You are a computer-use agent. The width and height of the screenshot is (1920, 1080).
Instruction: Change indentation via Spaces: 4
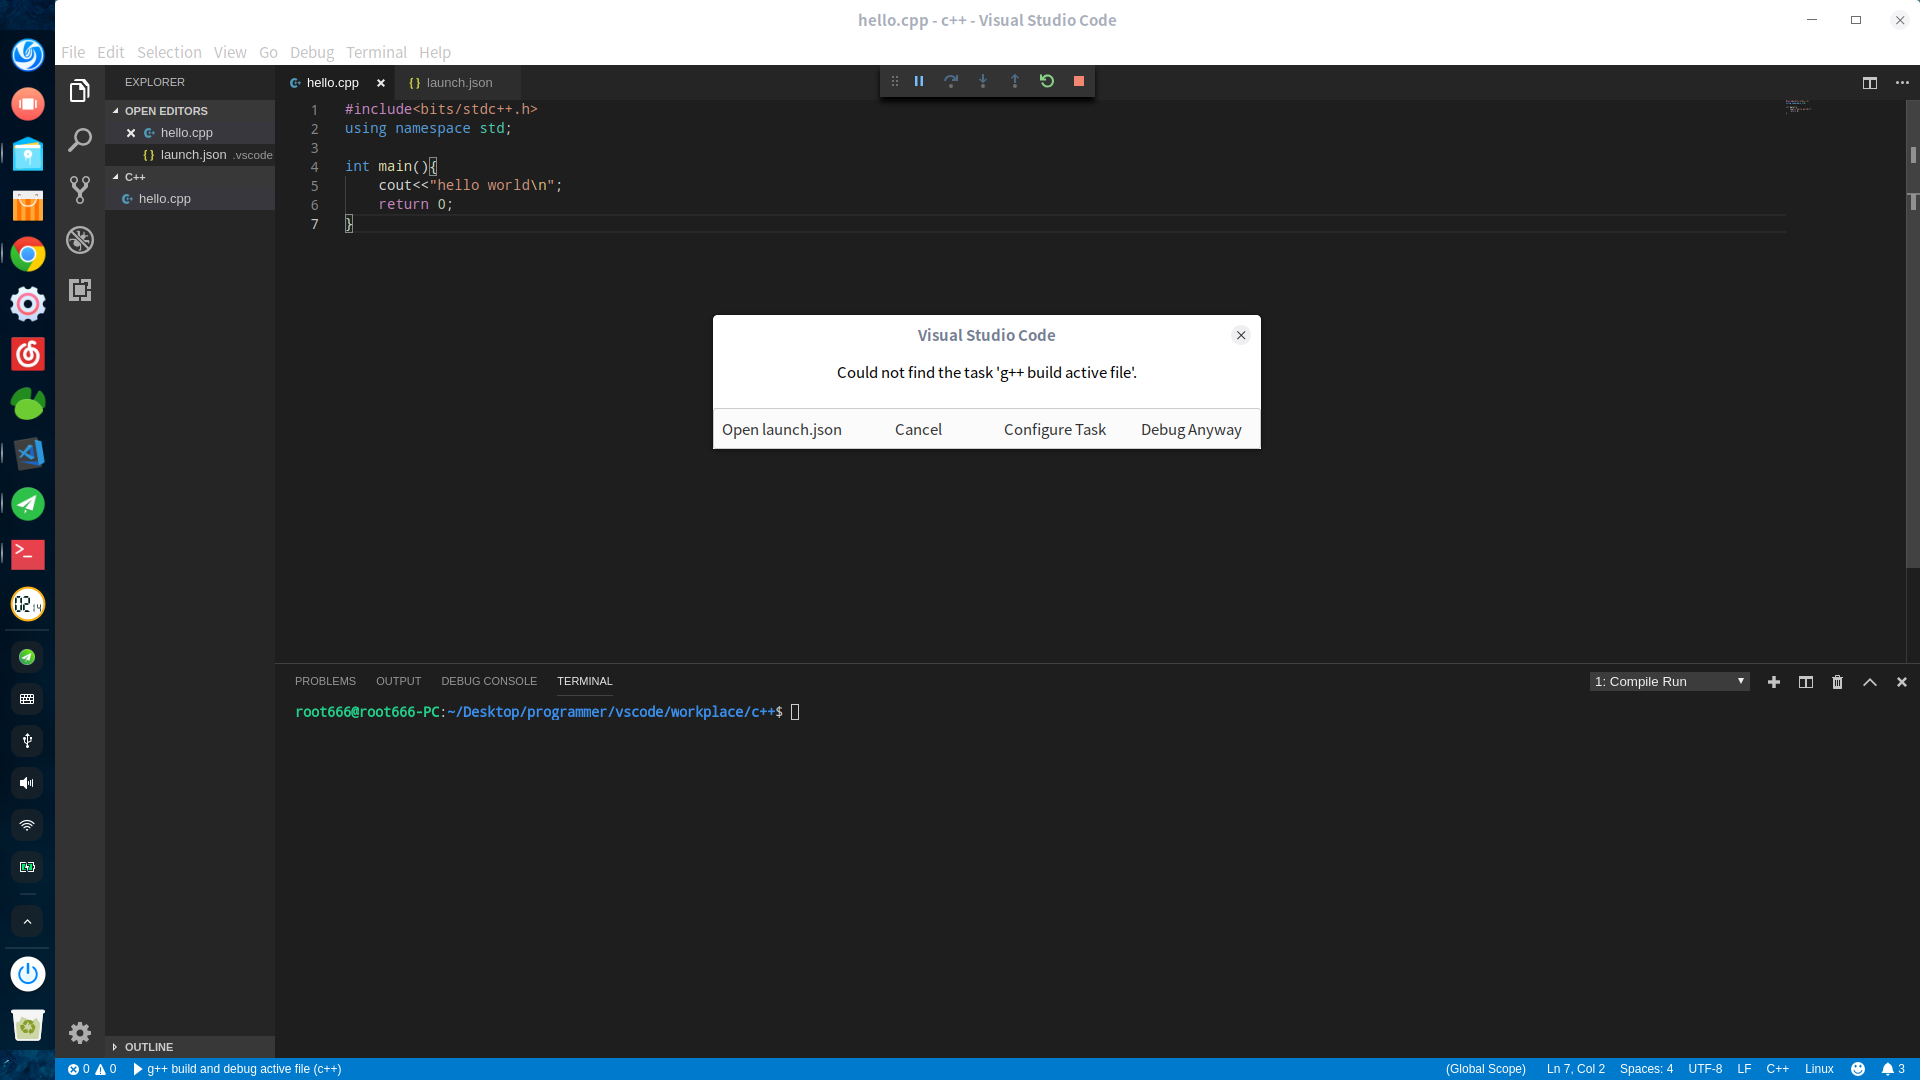click(x=1646, y=1069)
